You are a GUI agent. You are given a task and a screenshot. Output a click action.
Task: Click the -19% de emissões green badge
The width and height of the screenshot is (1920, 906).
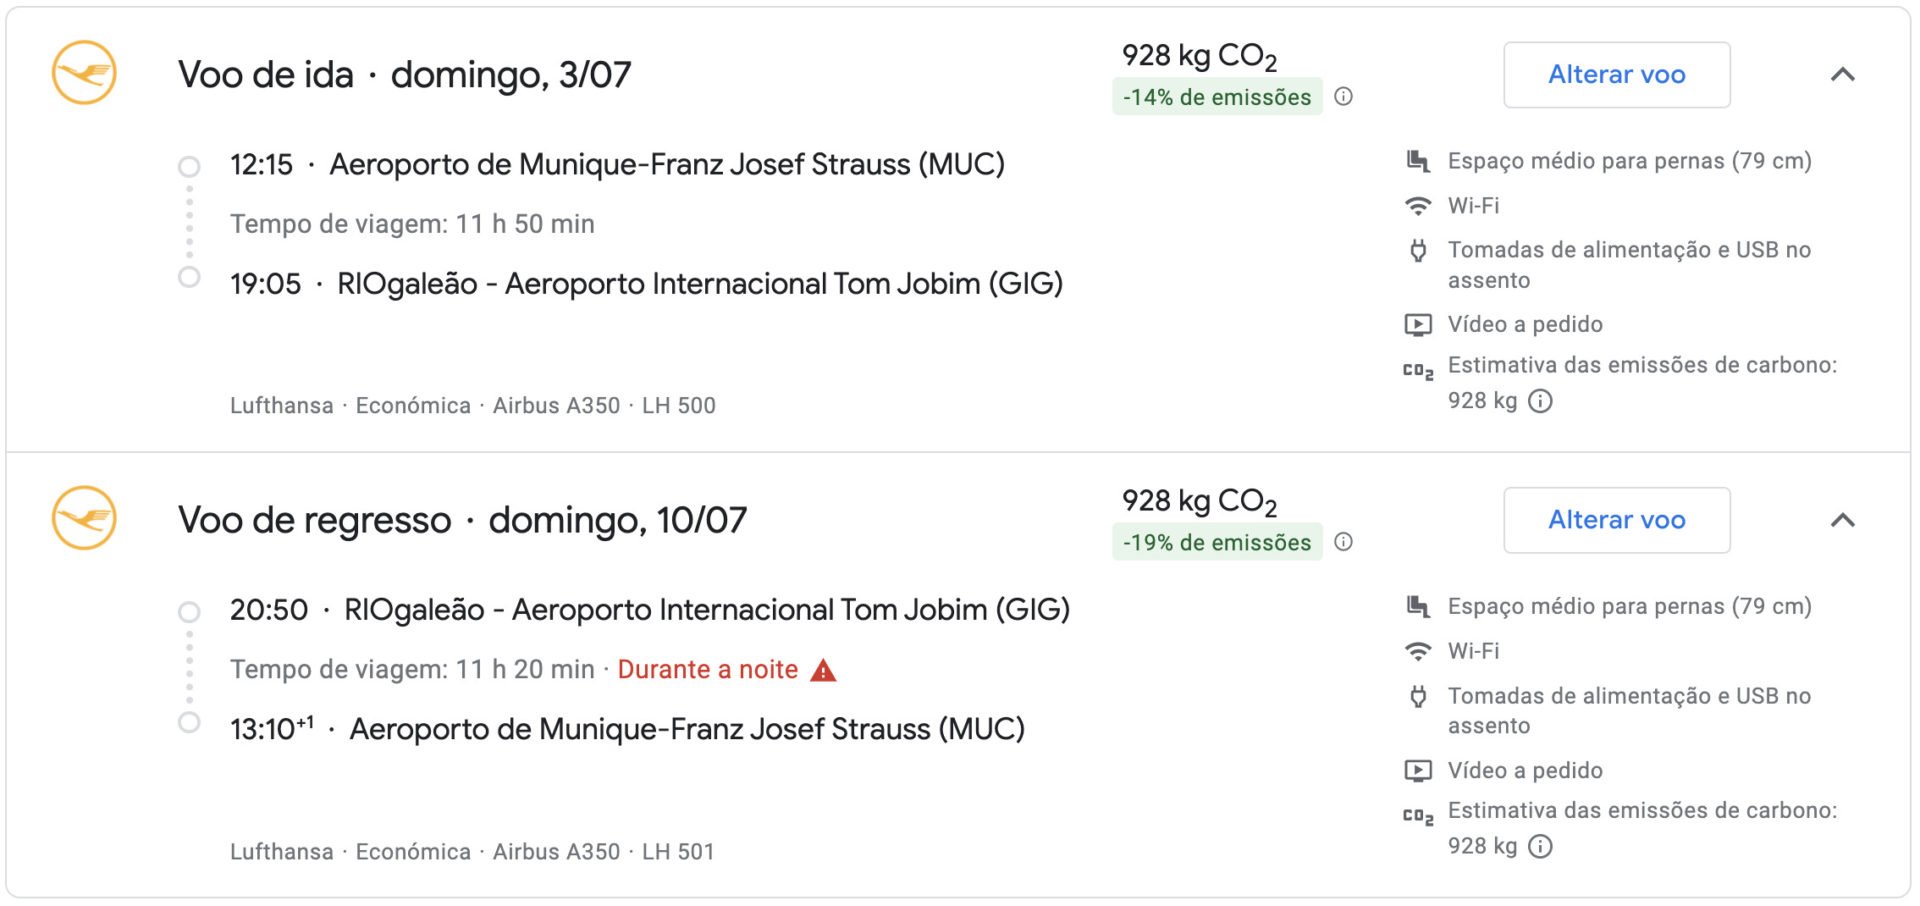click(x=1217, y=542)
